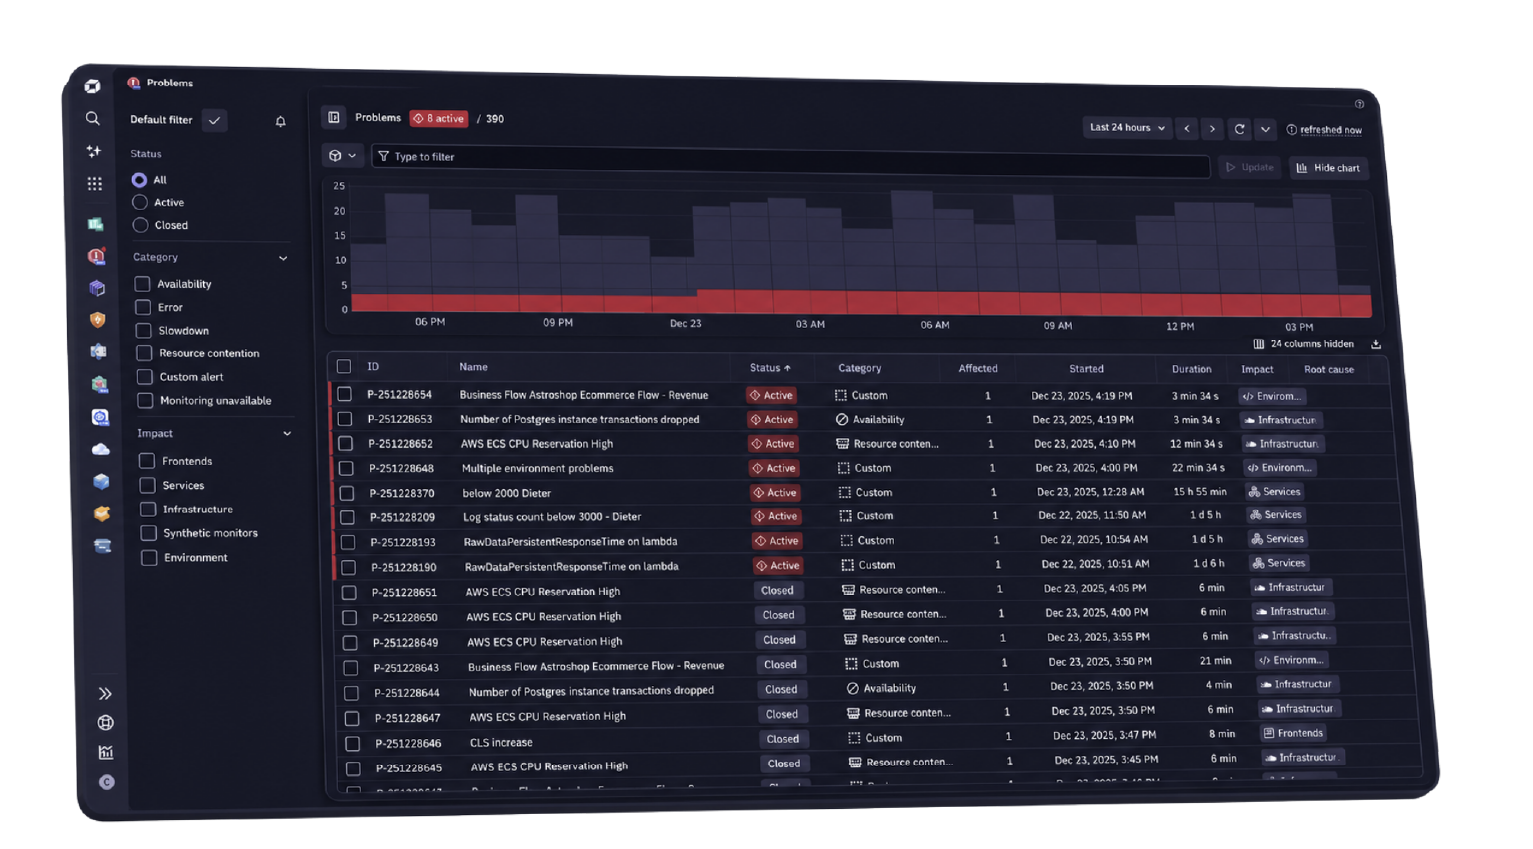The image size is (1533, 849).
Task: Click the help question mark icon
Action: pos(1359,104)
